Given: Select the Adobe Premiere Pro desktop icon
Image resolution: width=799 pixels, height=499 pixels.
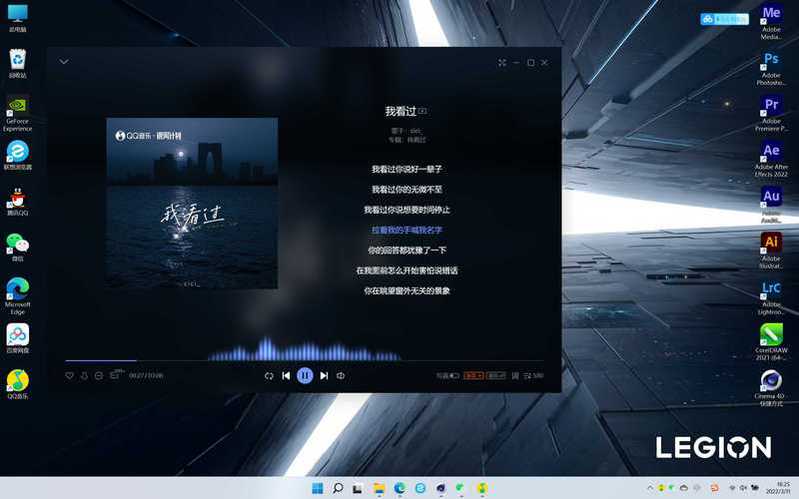Looking at the screenshot, I should coord(771,113).
